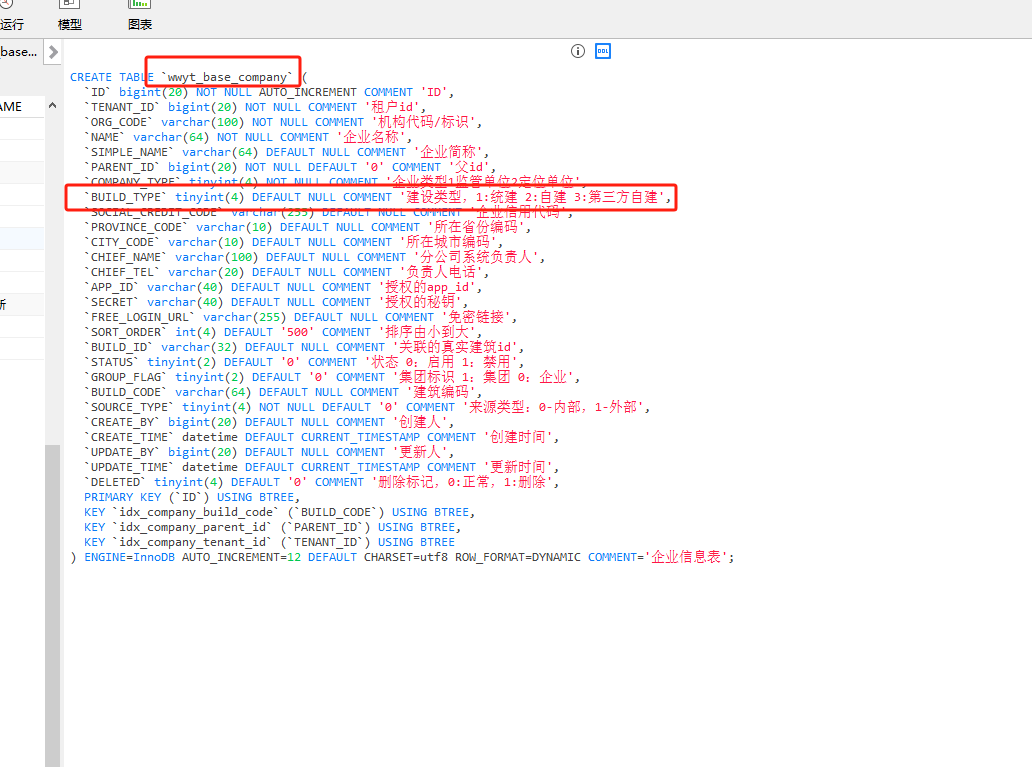
Task: Click the left panel vertical scrollbar
Action: (52, 605)
